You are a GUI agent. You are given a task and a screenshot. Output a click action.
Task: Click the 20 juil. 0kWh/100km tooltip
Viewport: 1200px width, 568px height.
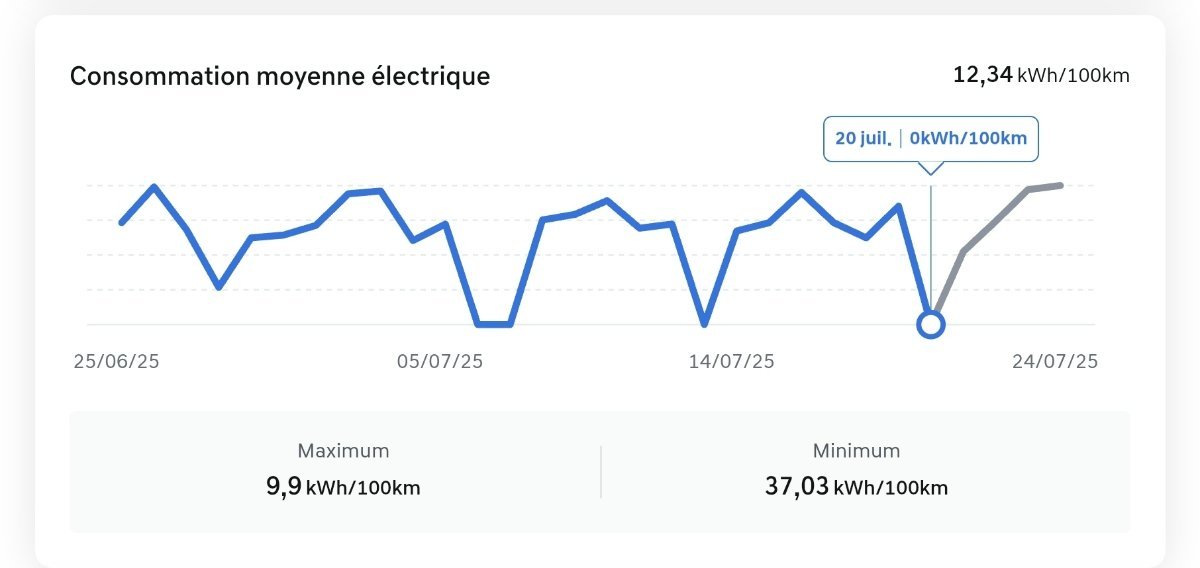pyautogui.click(x=931, y=139)
